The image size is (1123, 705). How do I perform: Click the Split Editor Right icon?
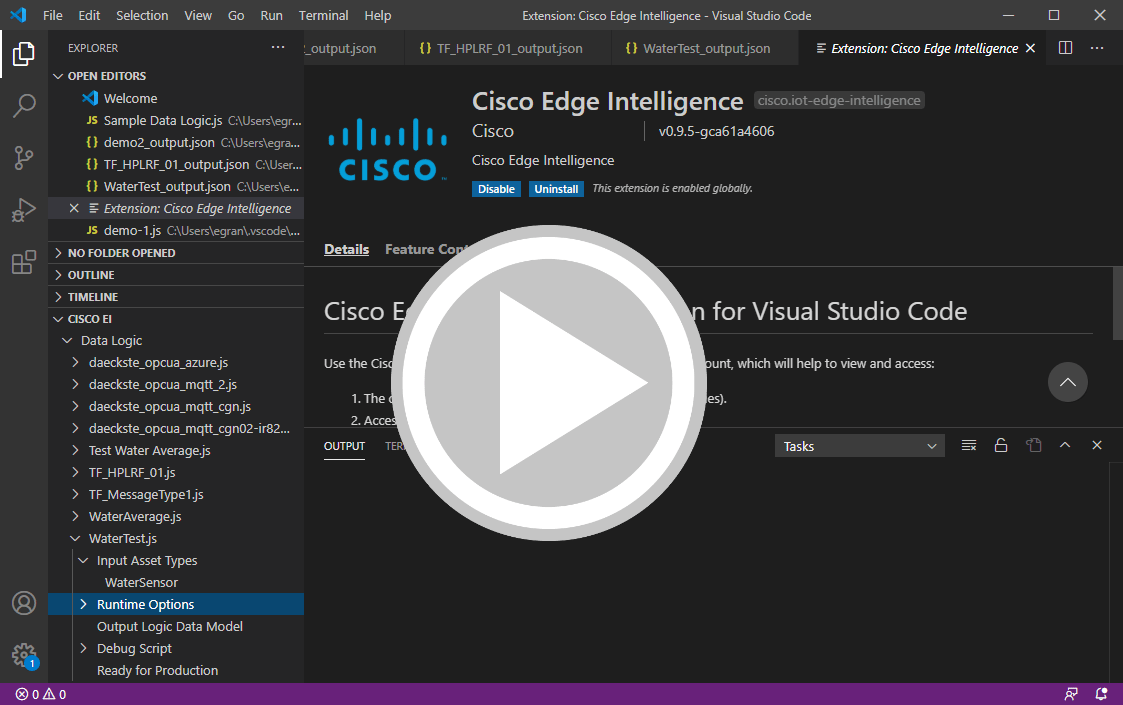click(x=1065, y=48)
